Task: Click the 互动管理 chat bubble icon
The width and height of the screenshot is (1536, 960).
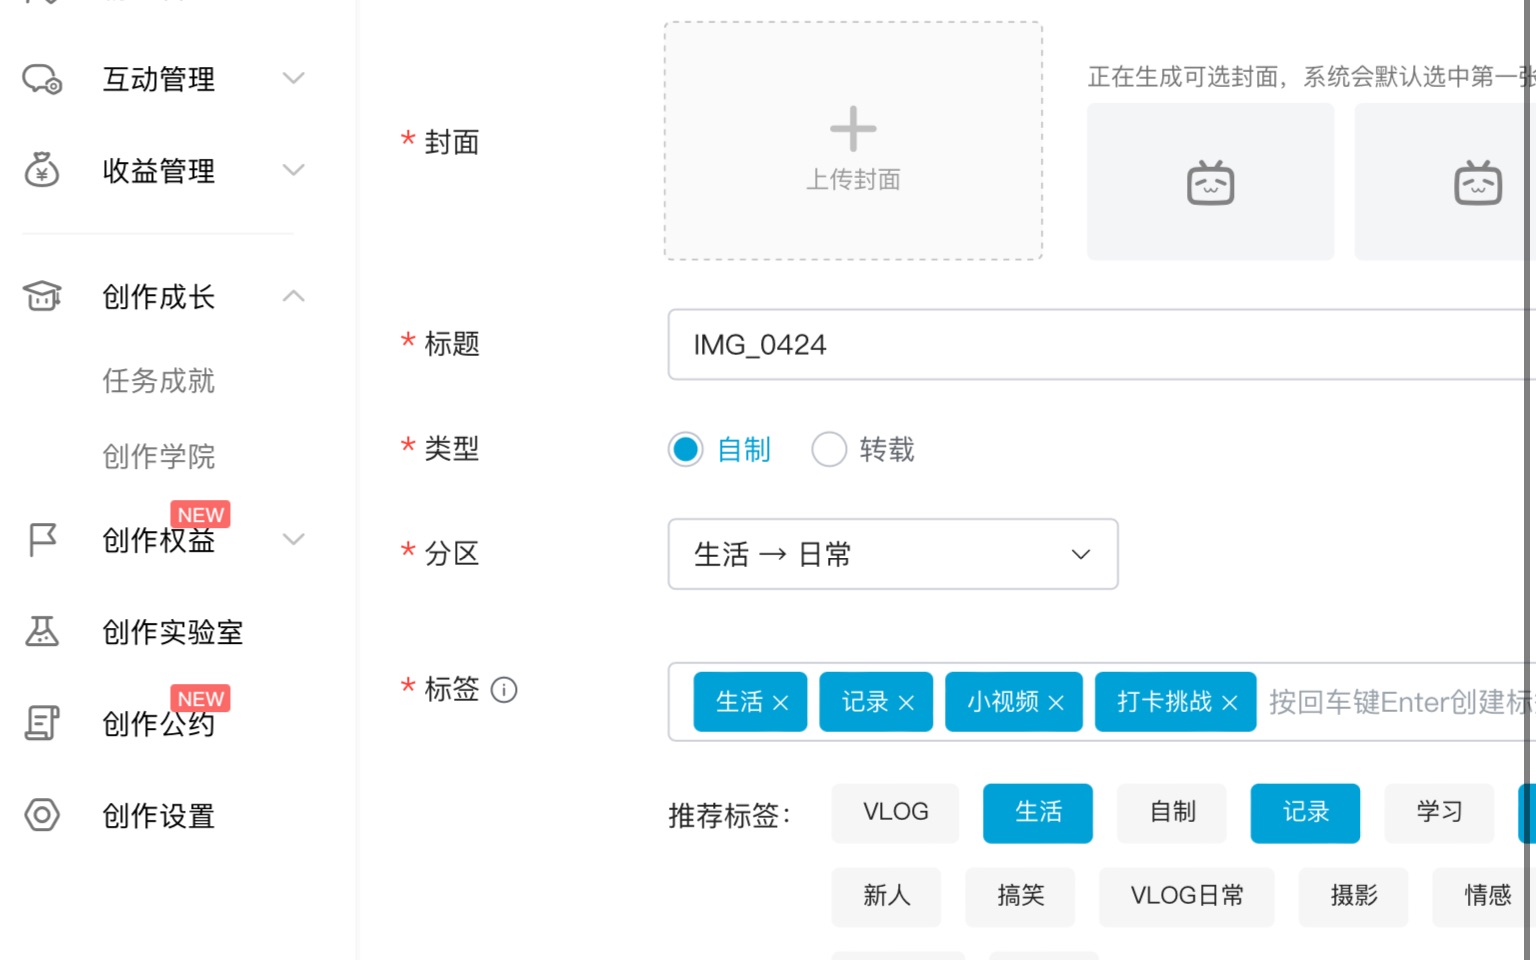Action: pyautogui.click(x=42, y=79)
